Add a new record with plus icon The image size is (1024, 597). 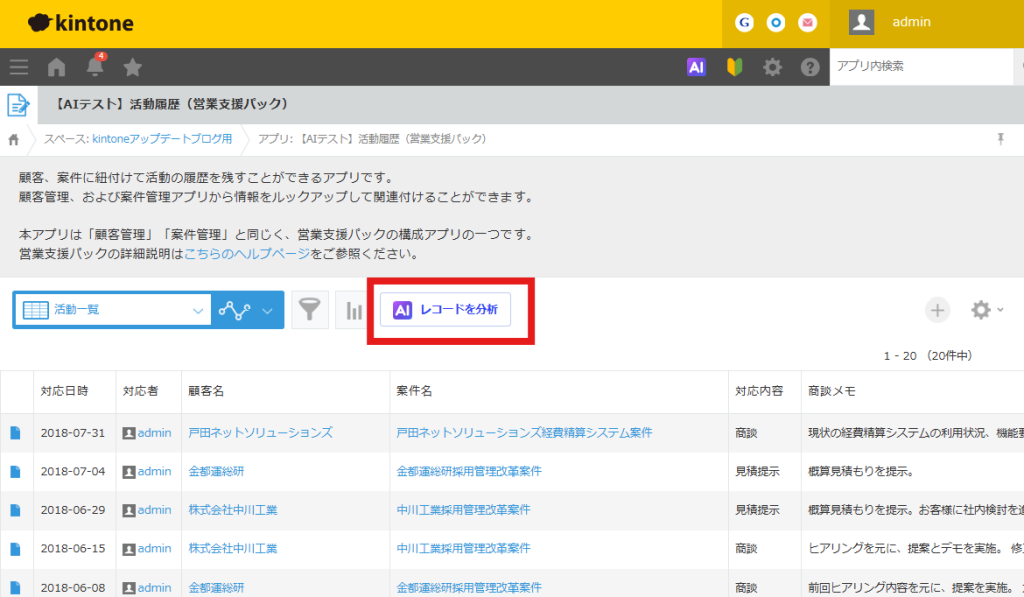(x=937, y=310)
